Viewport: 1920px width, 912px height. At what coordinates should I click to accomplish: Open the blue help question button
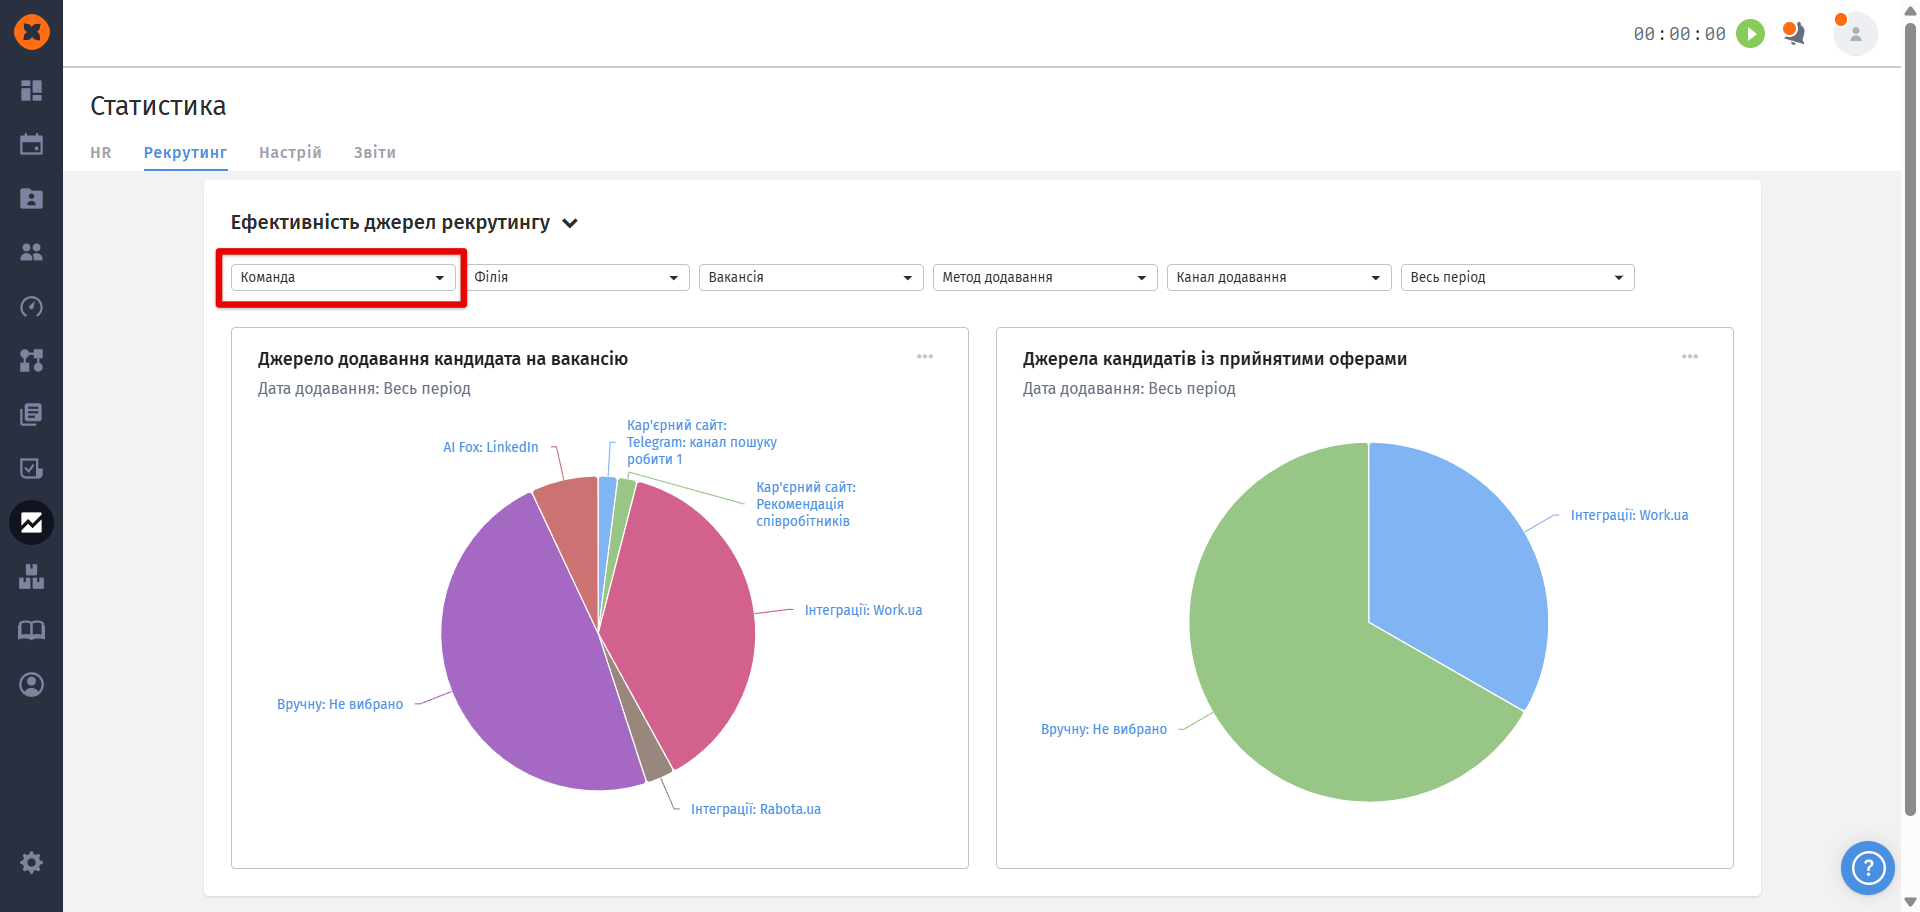point(1867,867)
